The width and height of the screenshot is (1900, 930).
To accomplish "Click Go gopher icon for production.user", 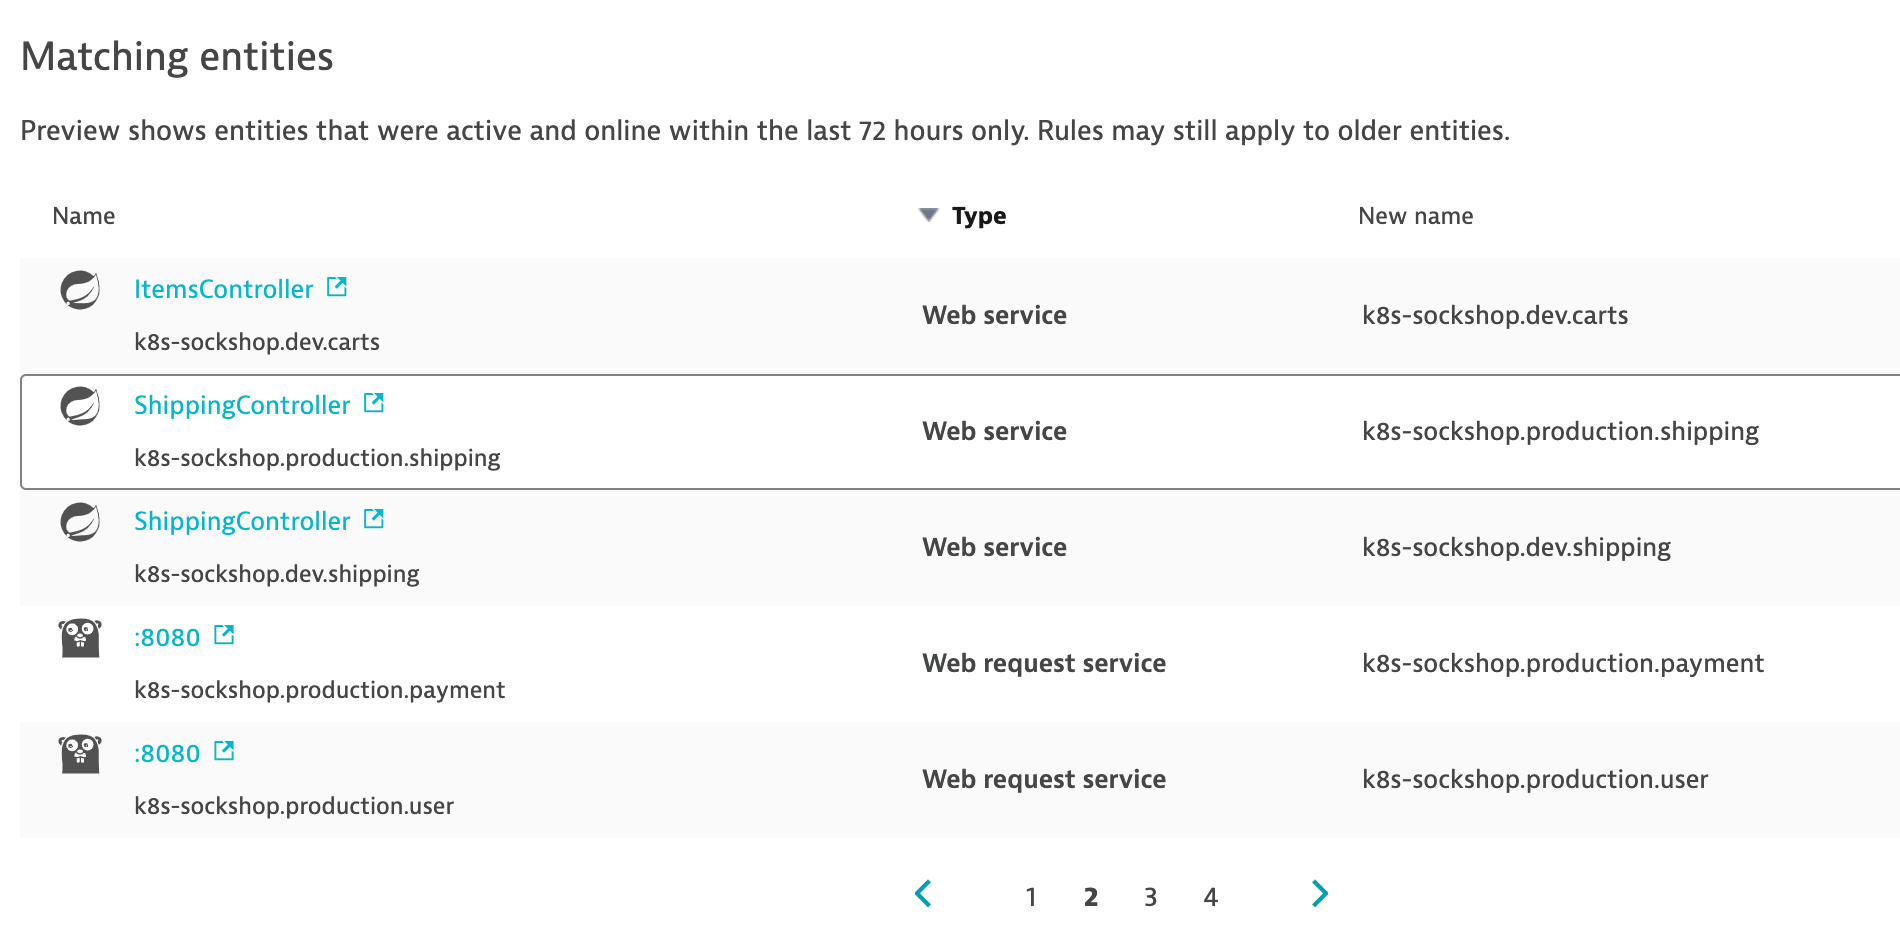I will click(80, 754).
